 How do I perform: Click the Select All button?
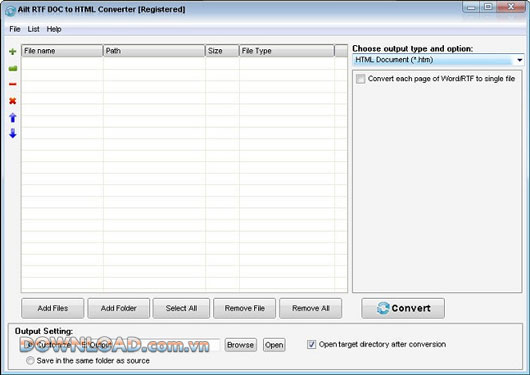[181, 308]
